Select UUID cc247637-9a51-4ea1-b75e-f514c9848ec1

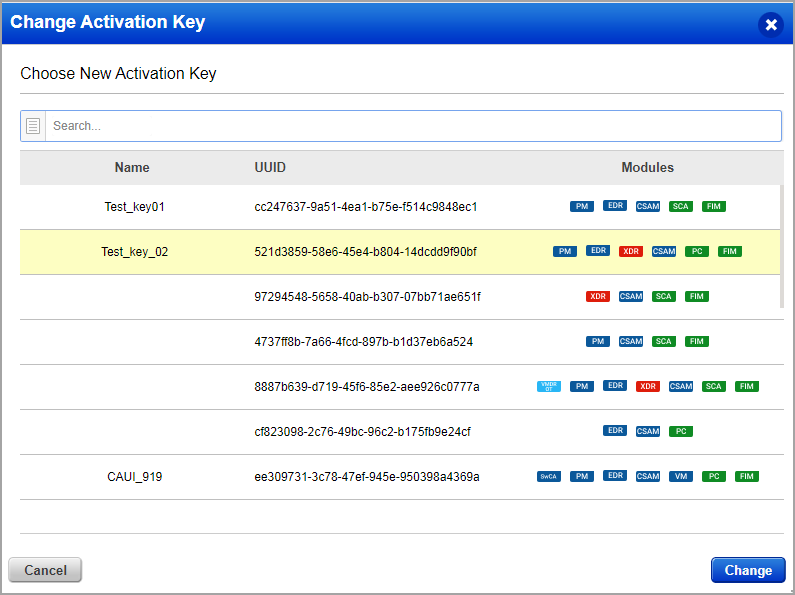coord(366,207)
